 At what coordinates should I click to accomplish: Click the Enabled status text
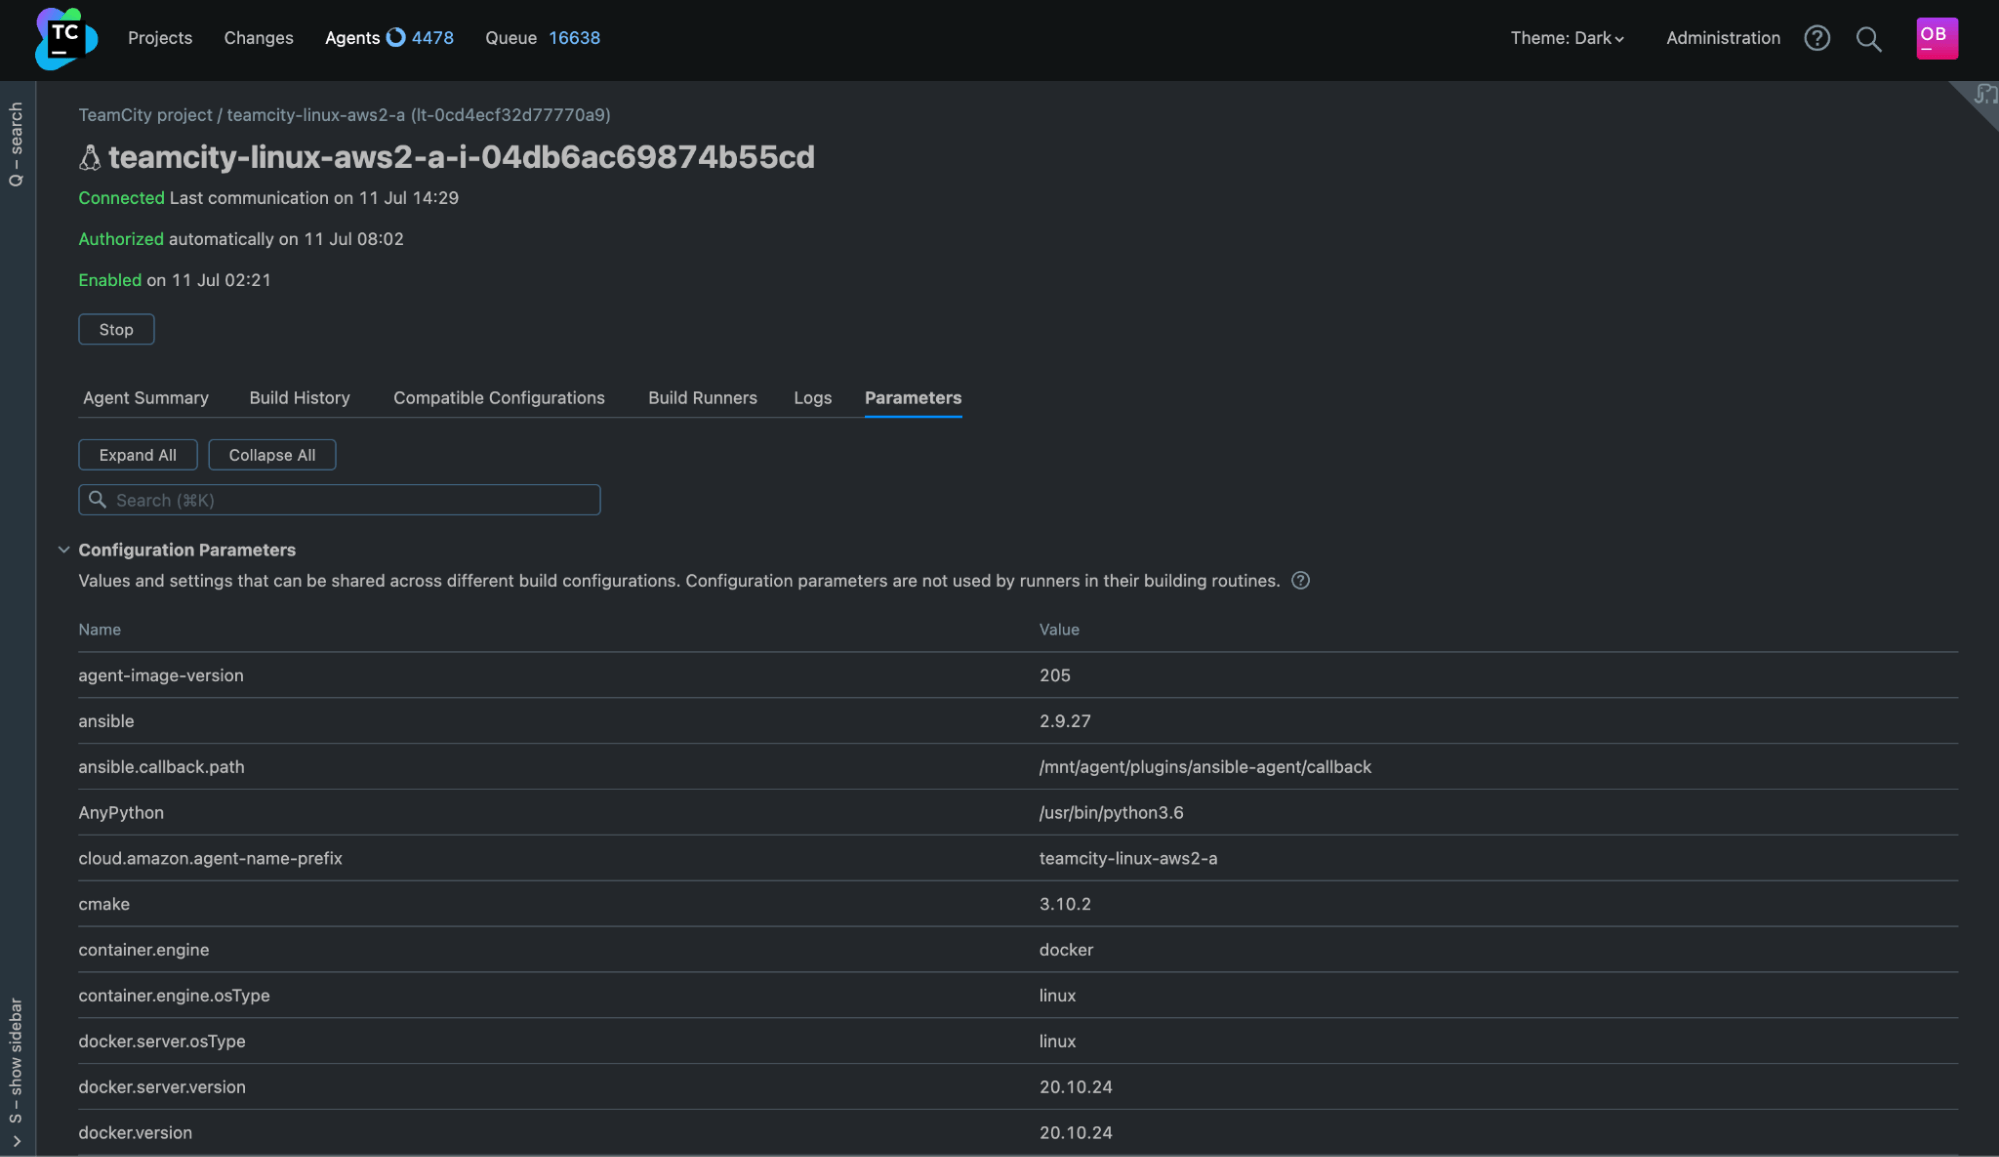coord(110,280)
